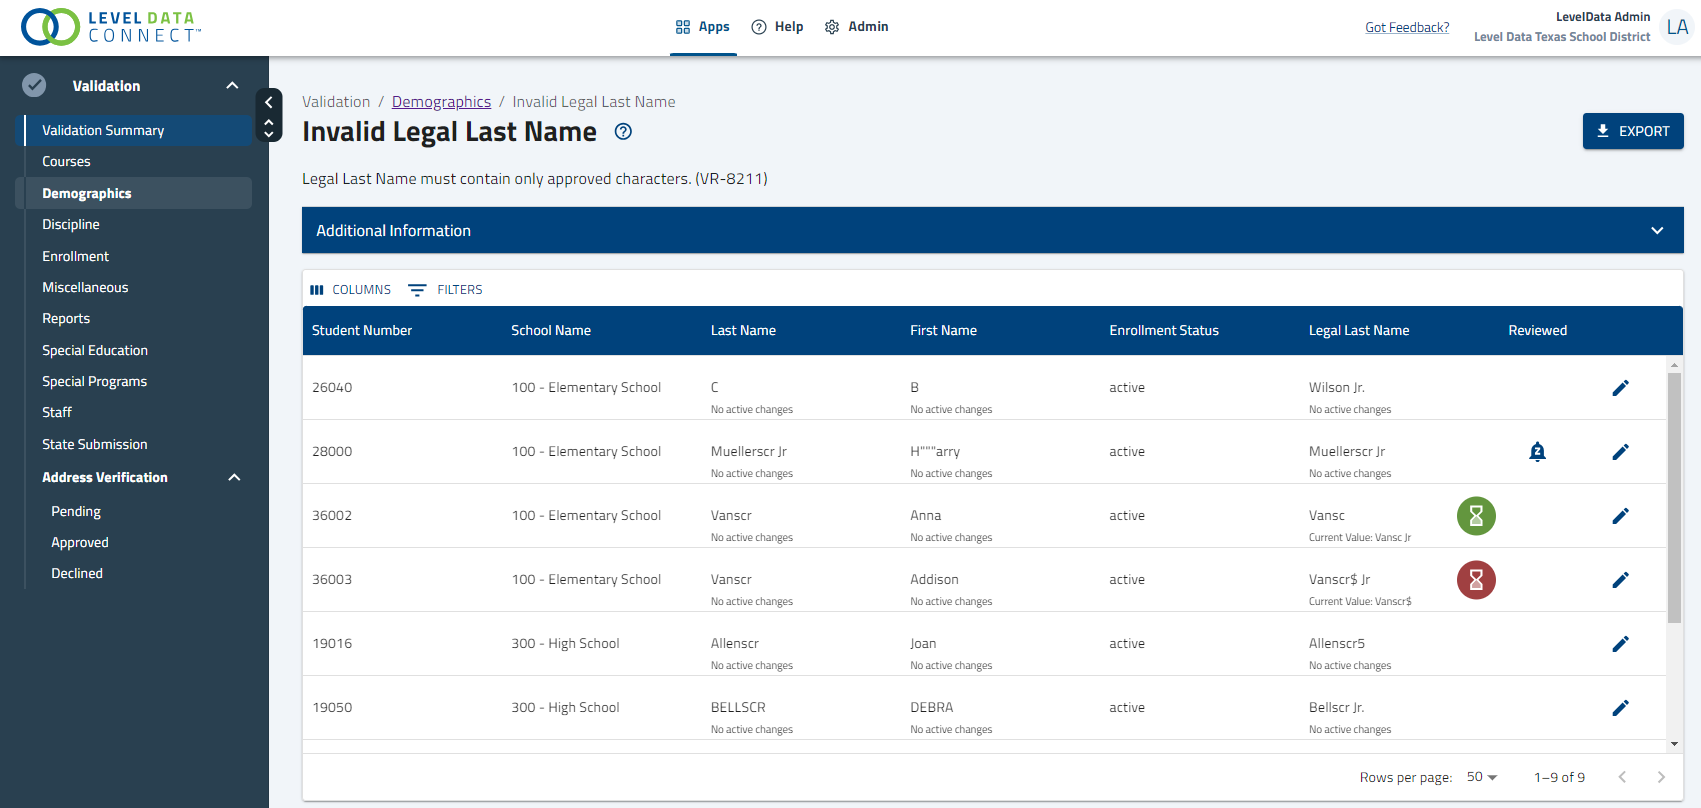Sort by First Name column header

pyautogui.click(x=943, y=331)
